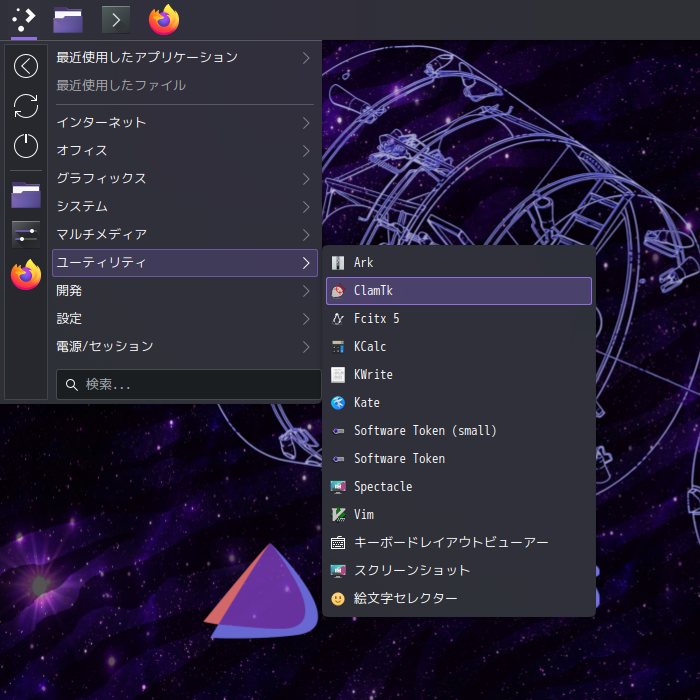Screen dimensions: 700x700
Task: Expand the オフィス category arrow
Action: (306, 150)
